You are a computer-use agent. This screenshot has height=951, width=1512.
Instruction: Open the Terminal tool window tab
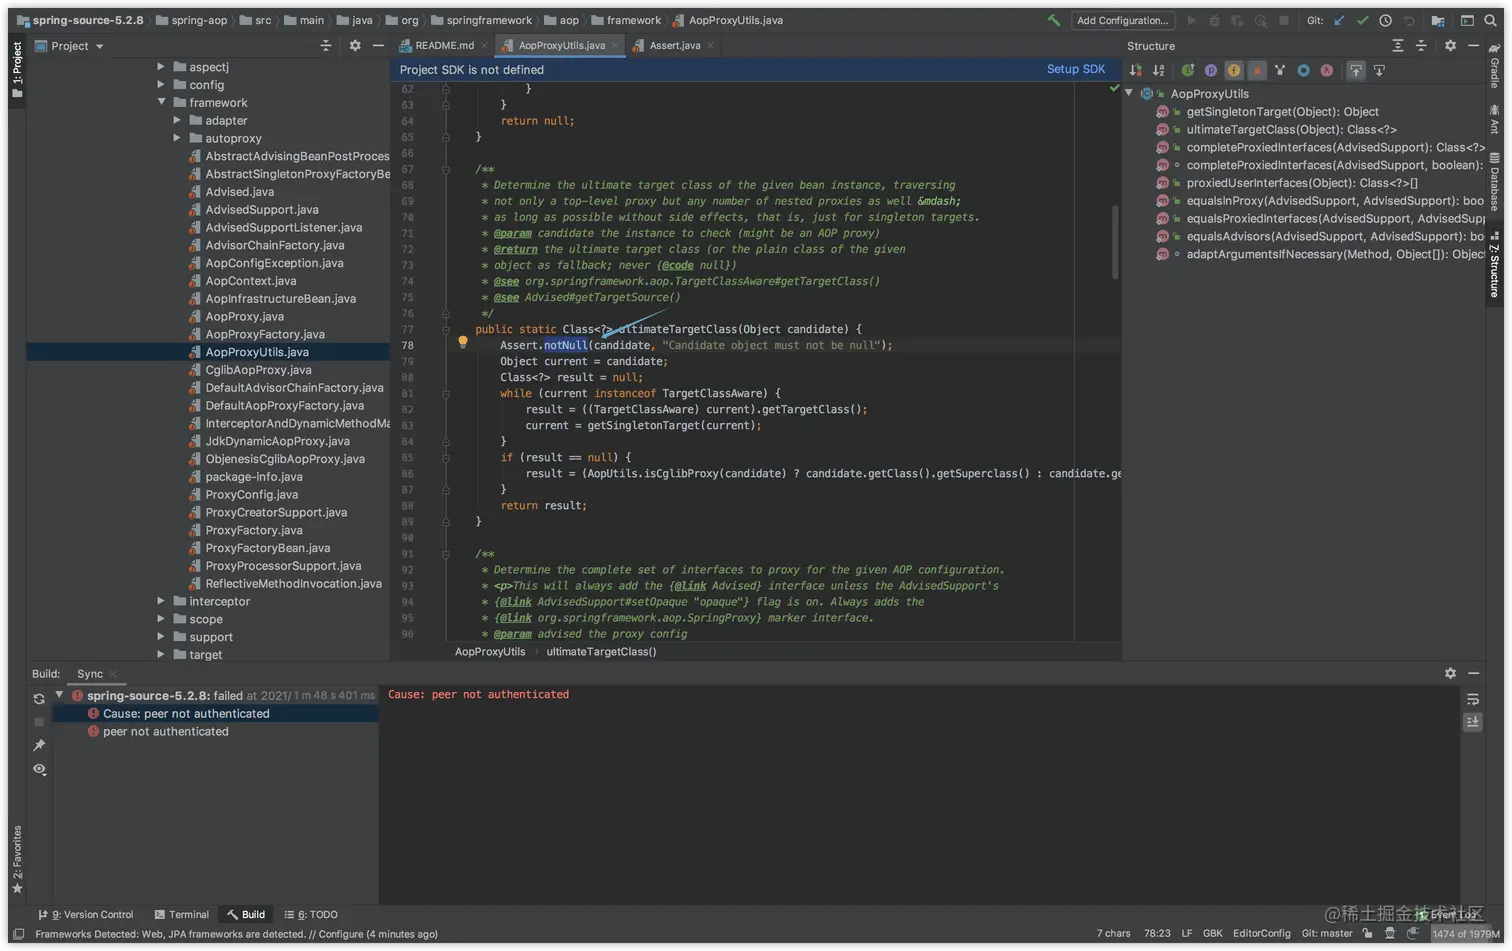[x=182, y=914]
